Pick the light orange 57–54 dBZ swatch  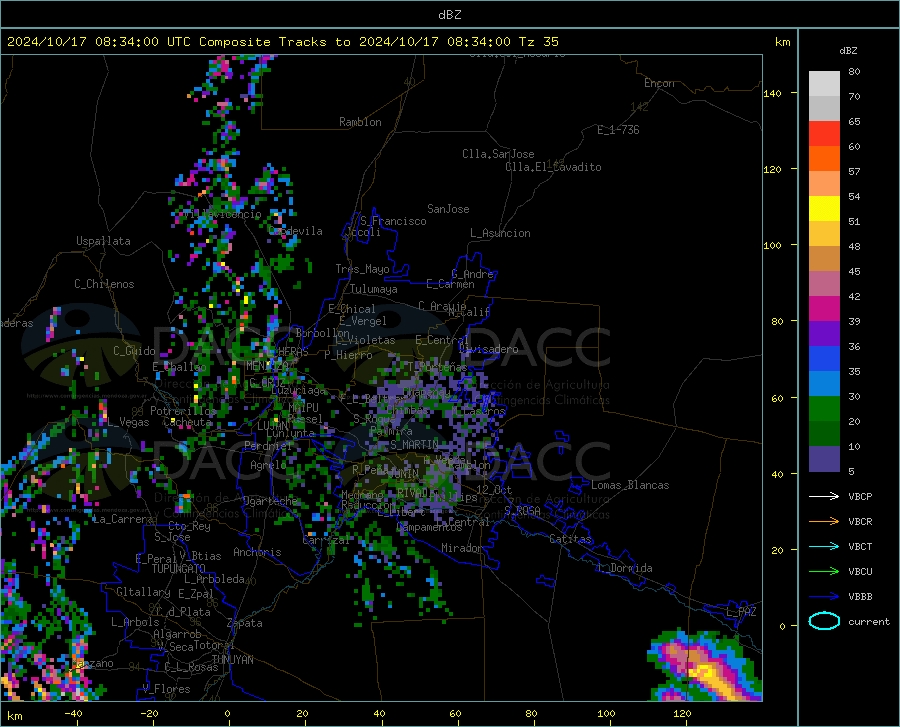(824, 184)
